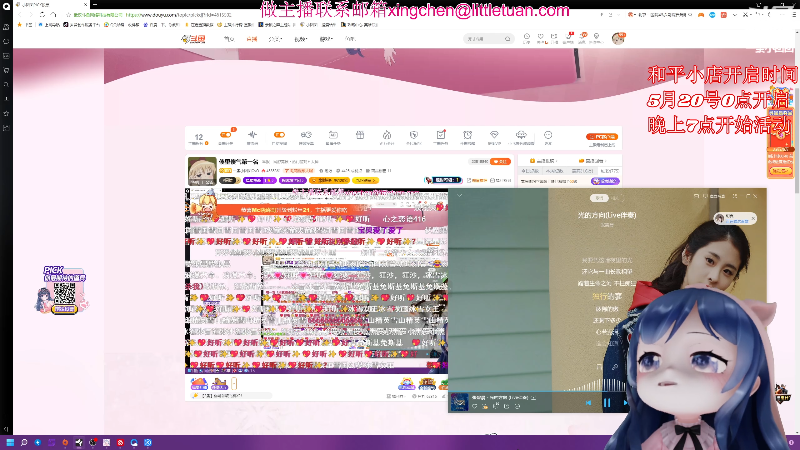Open the checklist task icon with red dot
Screen dimensions: 800x450
click(441, 136)
